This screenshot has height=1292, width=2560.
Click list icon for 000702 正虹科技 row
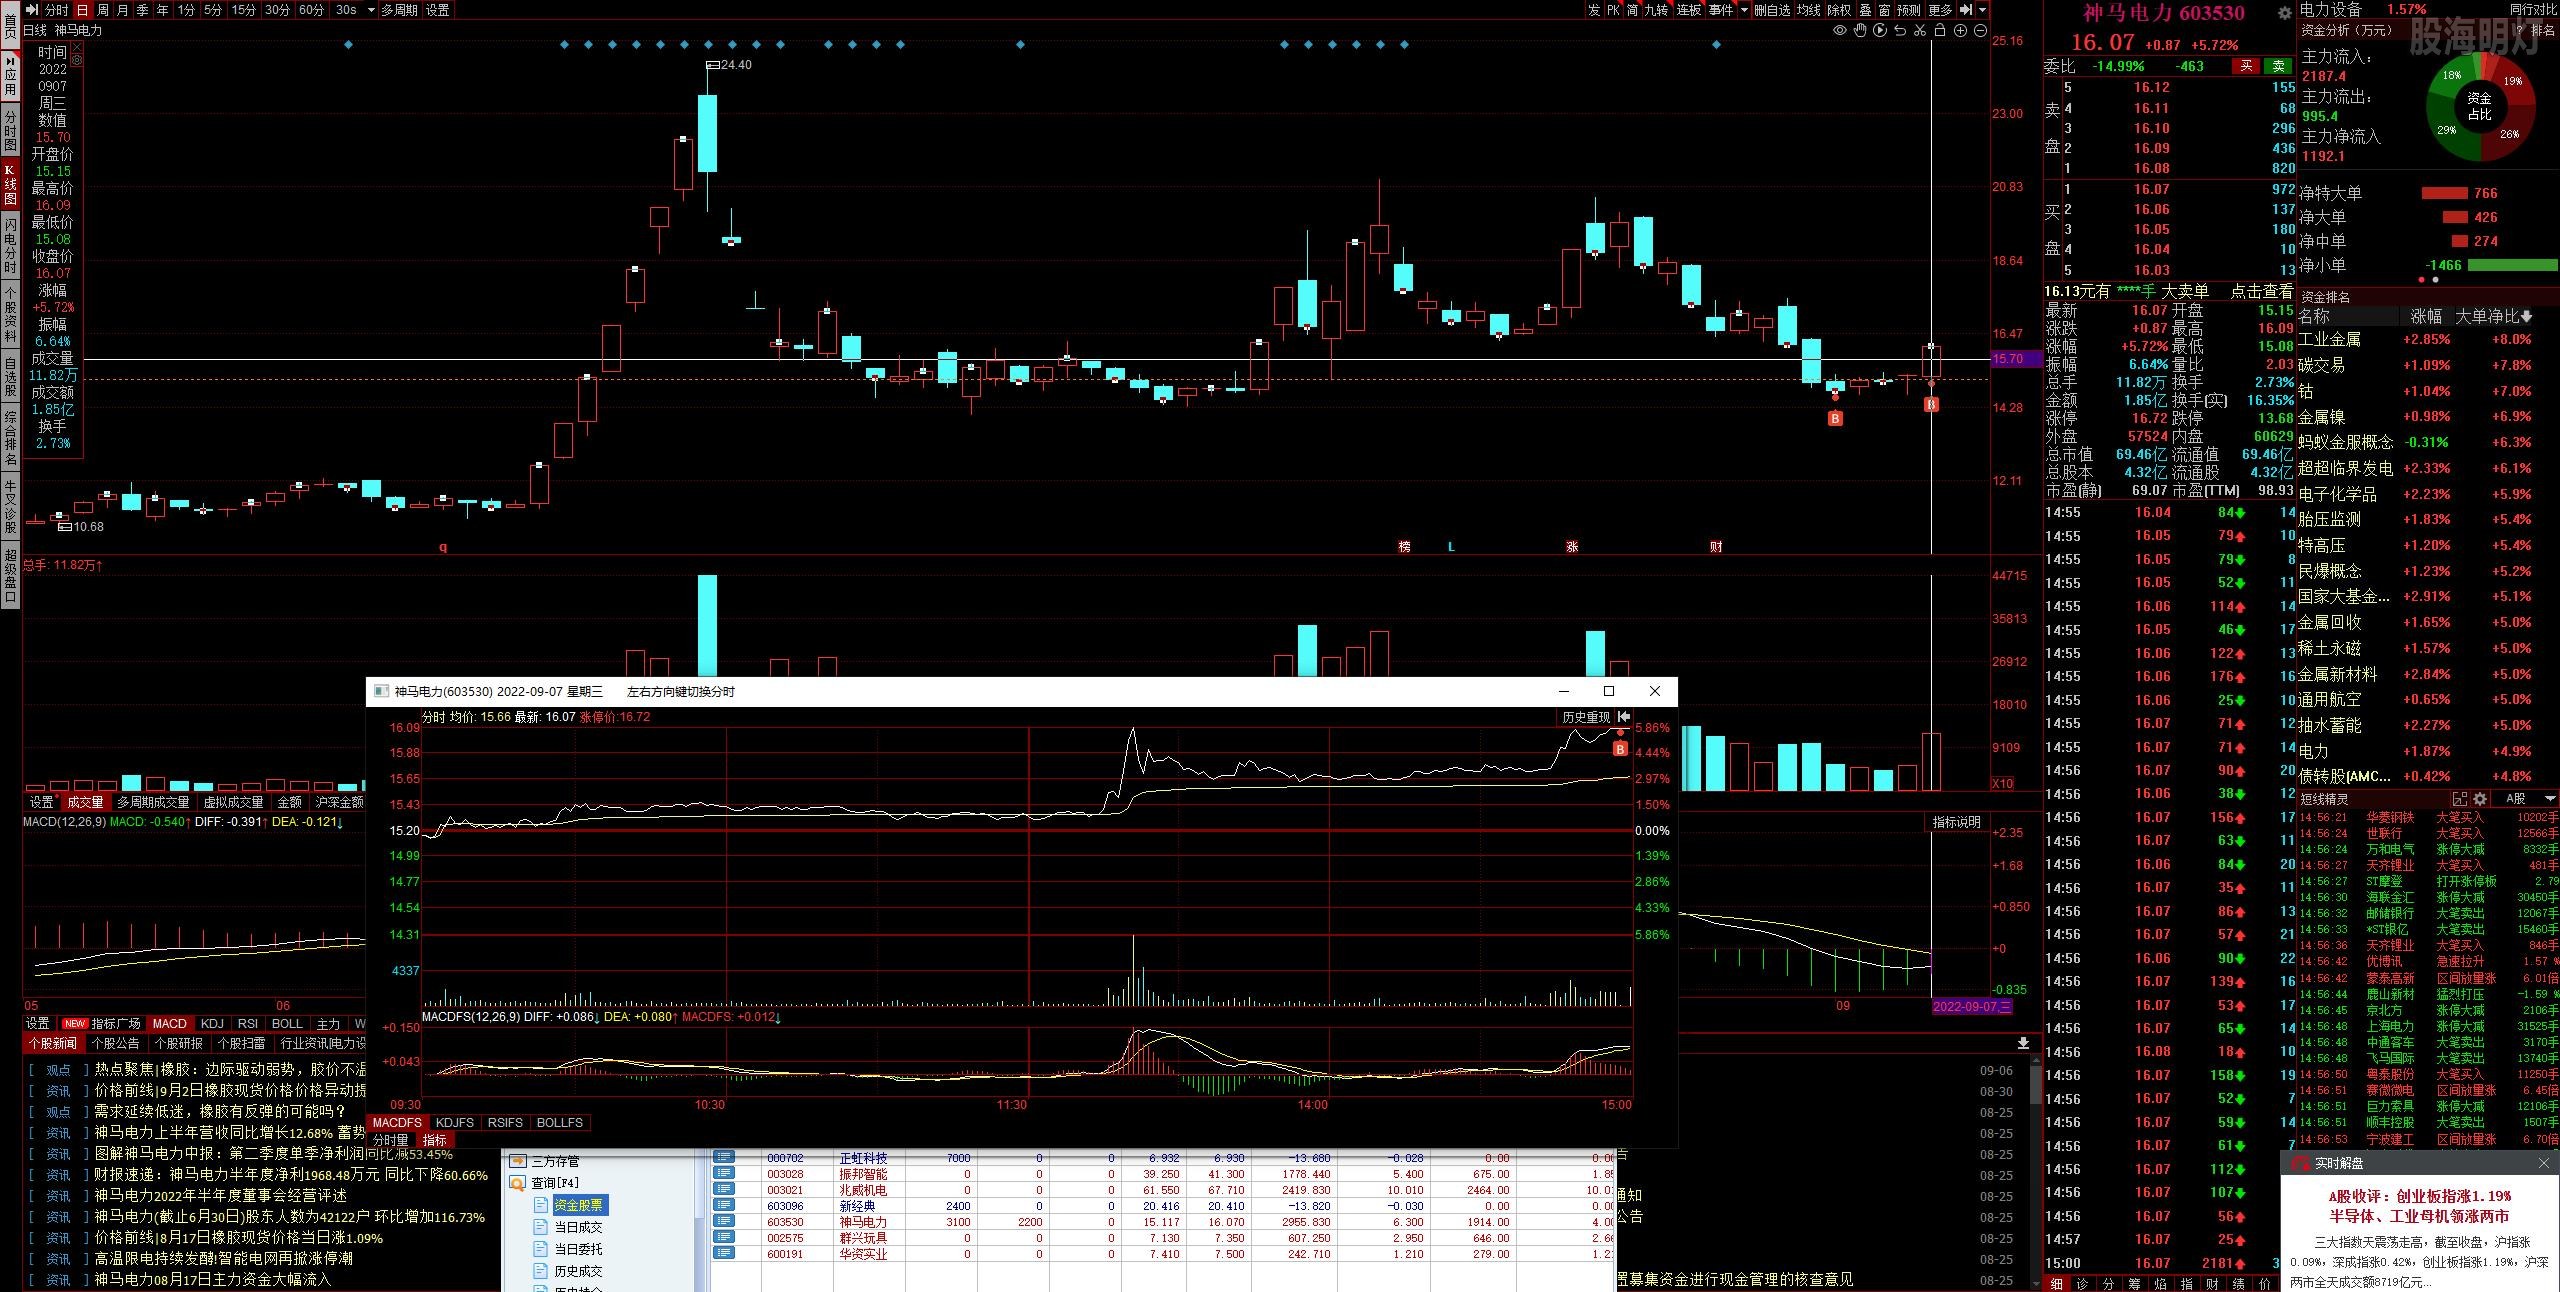point(723,1157)
